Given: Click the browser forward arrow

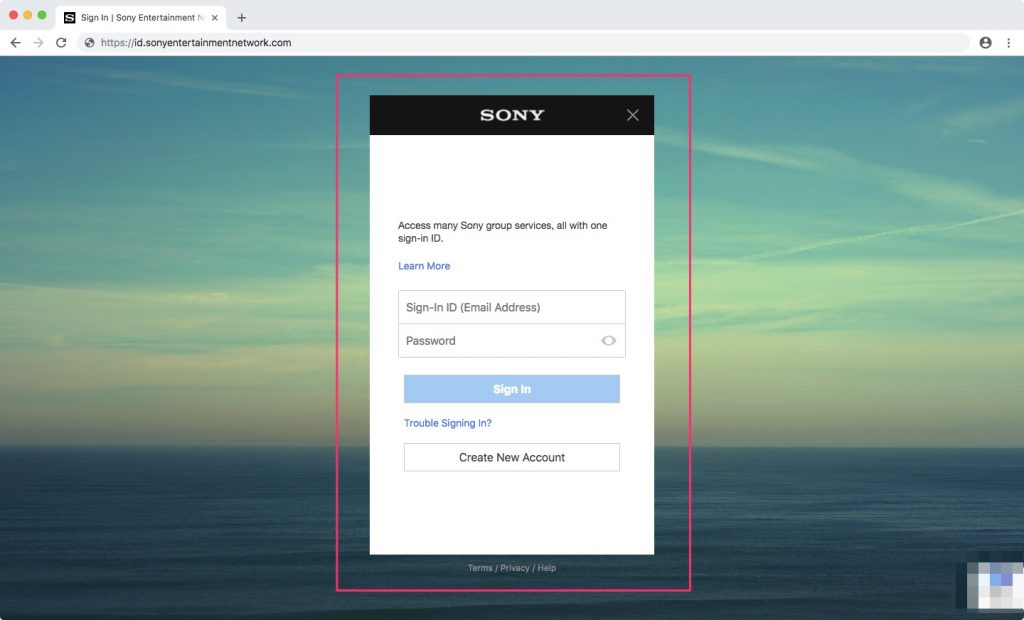Looking at the screenshot, I should click(38, 42).
